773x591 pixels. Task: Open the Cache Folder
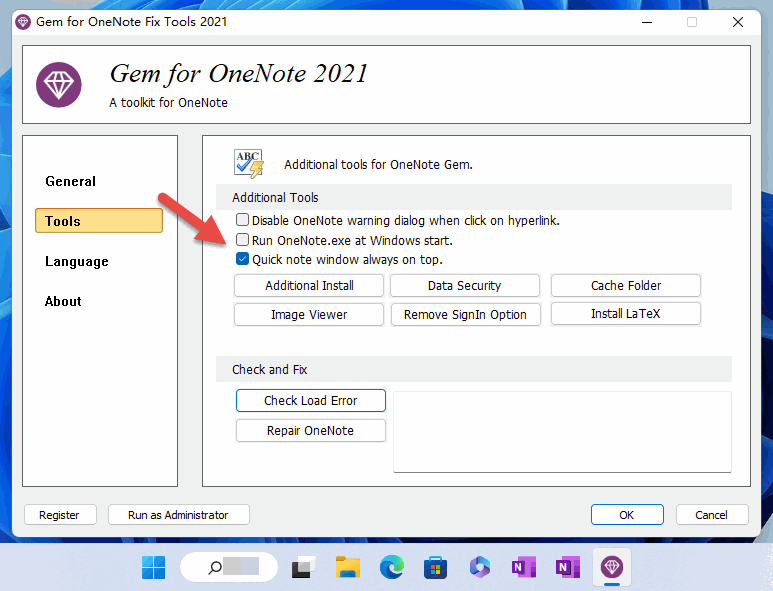[626, 285]
